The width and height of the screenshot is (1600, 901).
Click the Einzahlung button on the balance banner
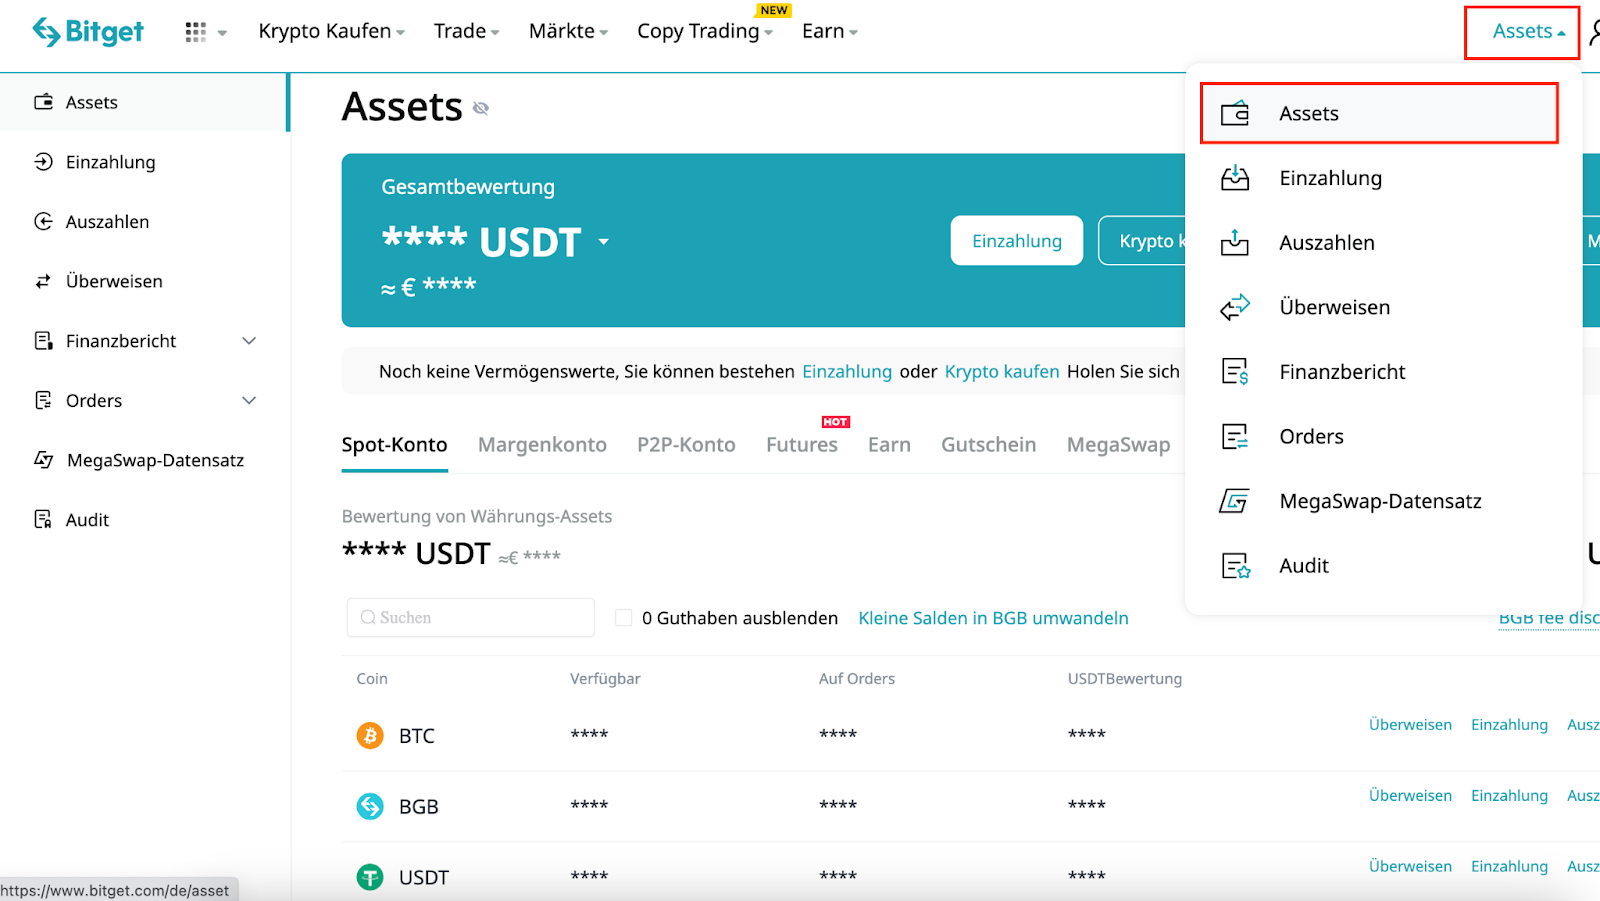click(x=1016, y=240)
